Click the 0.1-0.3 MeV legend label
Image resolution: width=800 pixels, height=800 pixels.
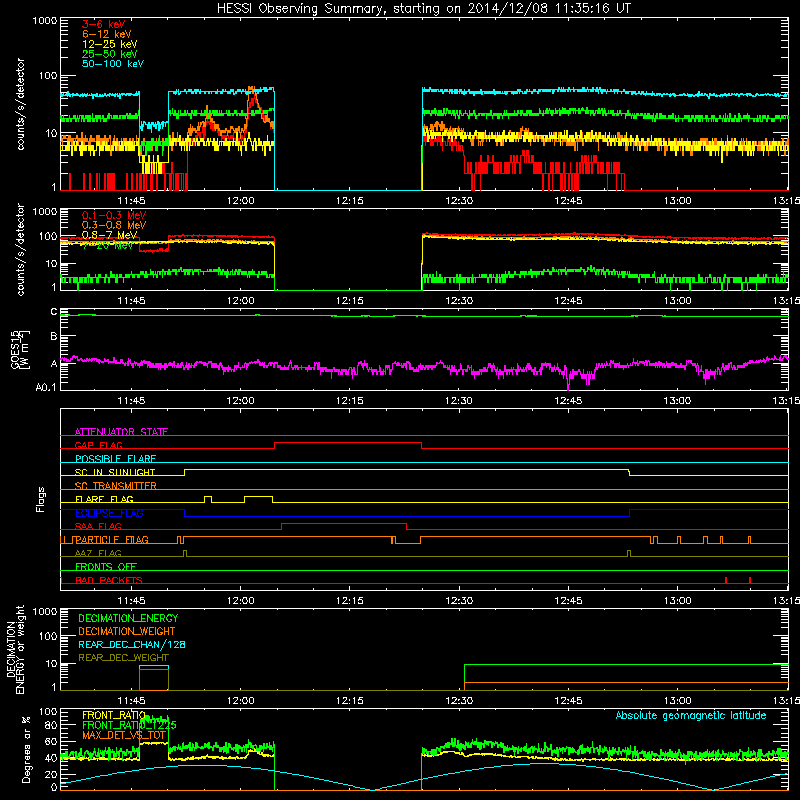pos(114,215)
